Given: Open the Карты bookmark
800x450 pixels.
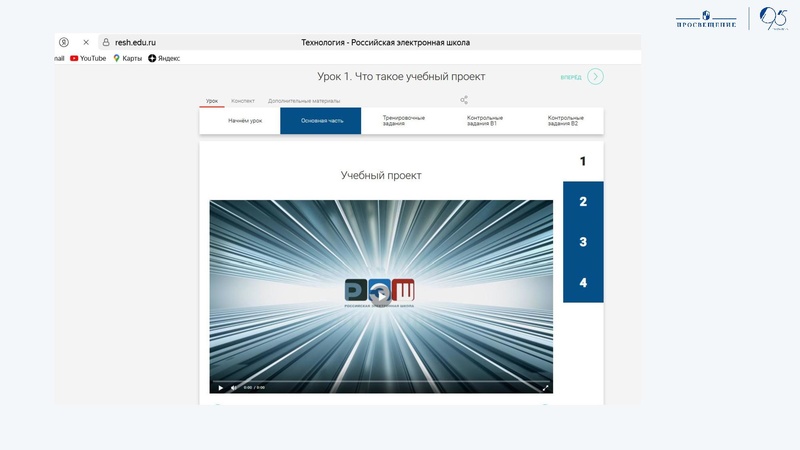Looking at the screenshot, I should pyautogui.click(x=128, y=58).
